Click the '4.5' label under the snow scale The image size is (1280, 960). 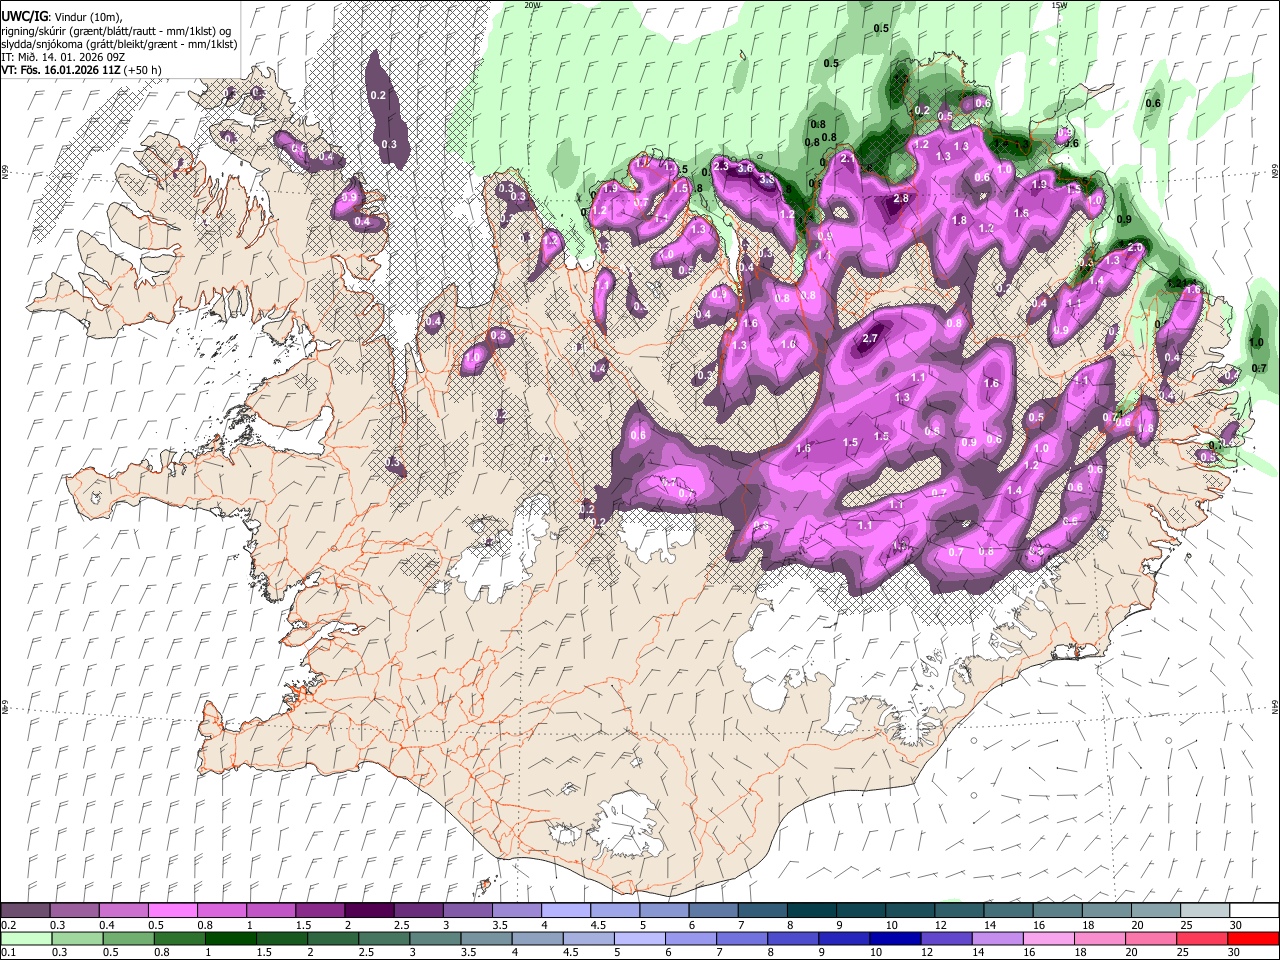pyautogui.click(x=598, y=925)
